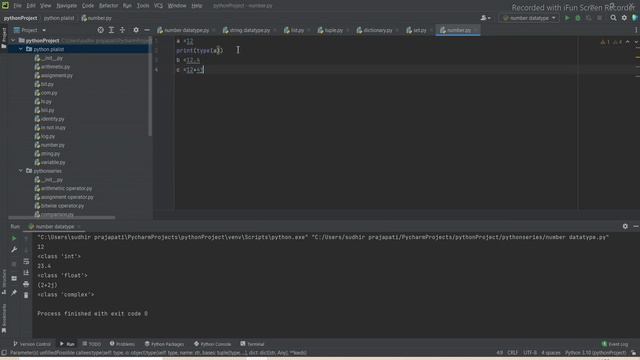Hide the Project tool window
The height and width of the screenshot is (360, 640).
(x=147, y=30)
